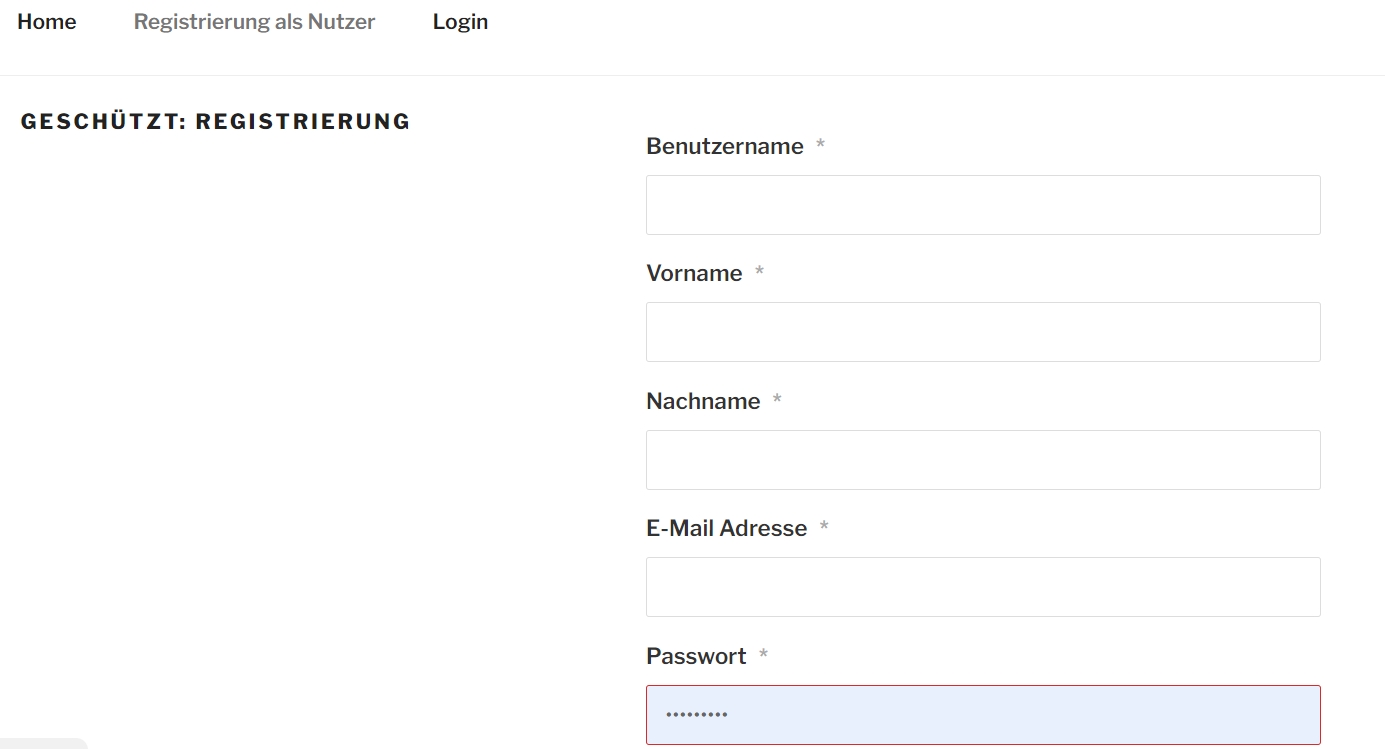Viewport: 1385px width, 749px height.
Task: Click the Nachname label text
Action: [x=703, y=401]
